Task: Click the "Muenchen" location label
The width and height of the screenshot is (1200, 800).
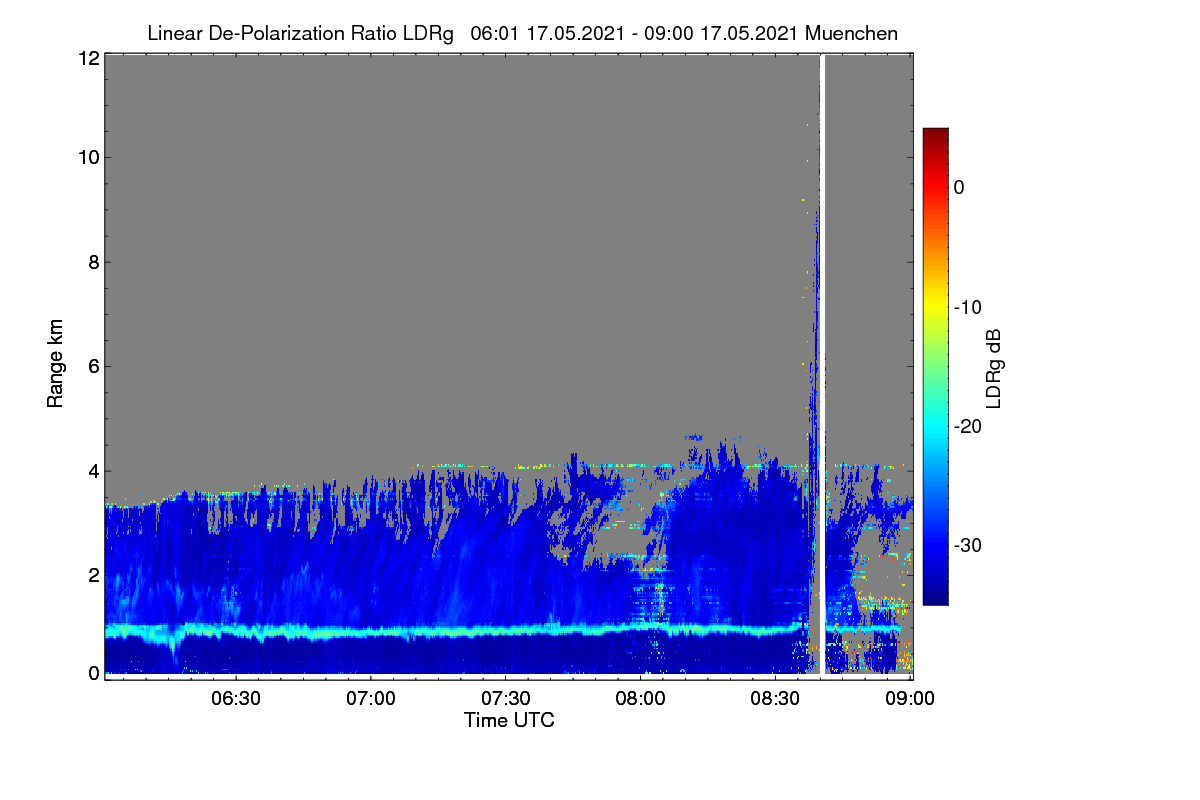Action: (852, 33)
